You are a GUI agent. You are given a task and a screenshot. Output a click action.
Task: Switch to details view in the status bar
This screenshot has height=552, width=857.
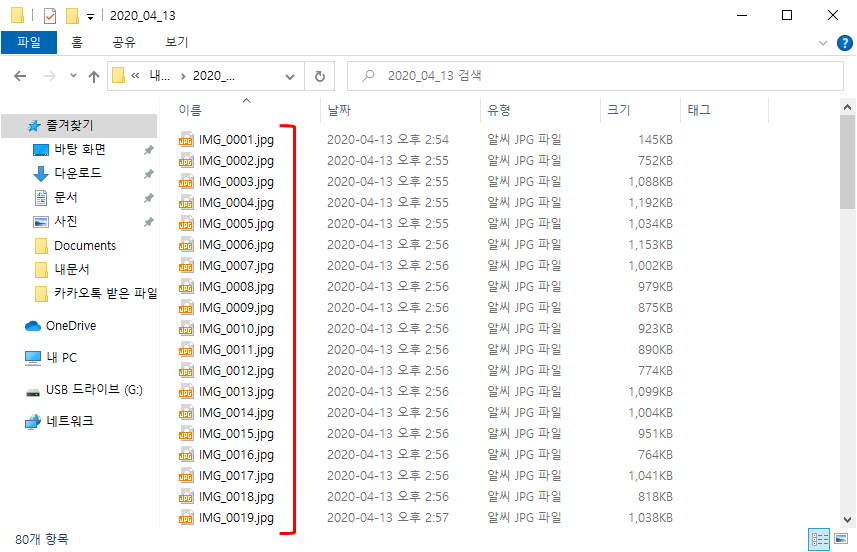(819, 539)
